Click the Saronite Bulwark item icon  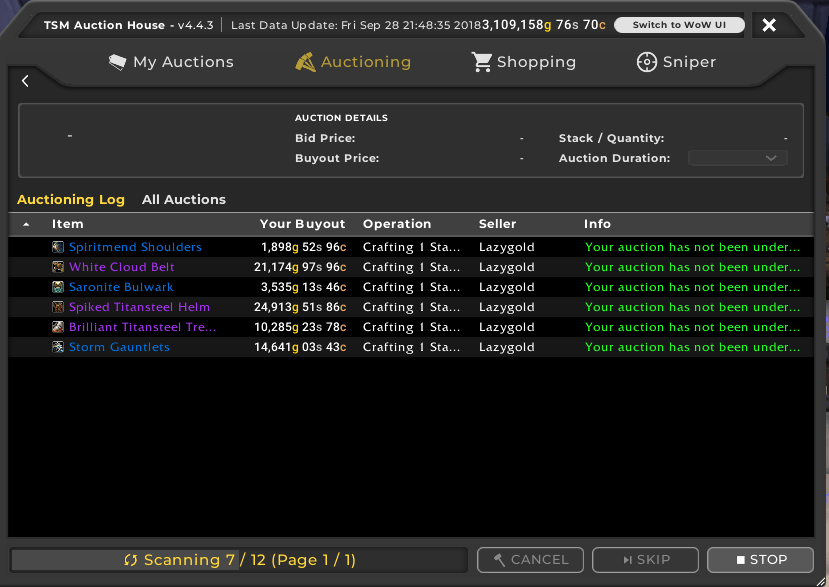coord(58,287)
